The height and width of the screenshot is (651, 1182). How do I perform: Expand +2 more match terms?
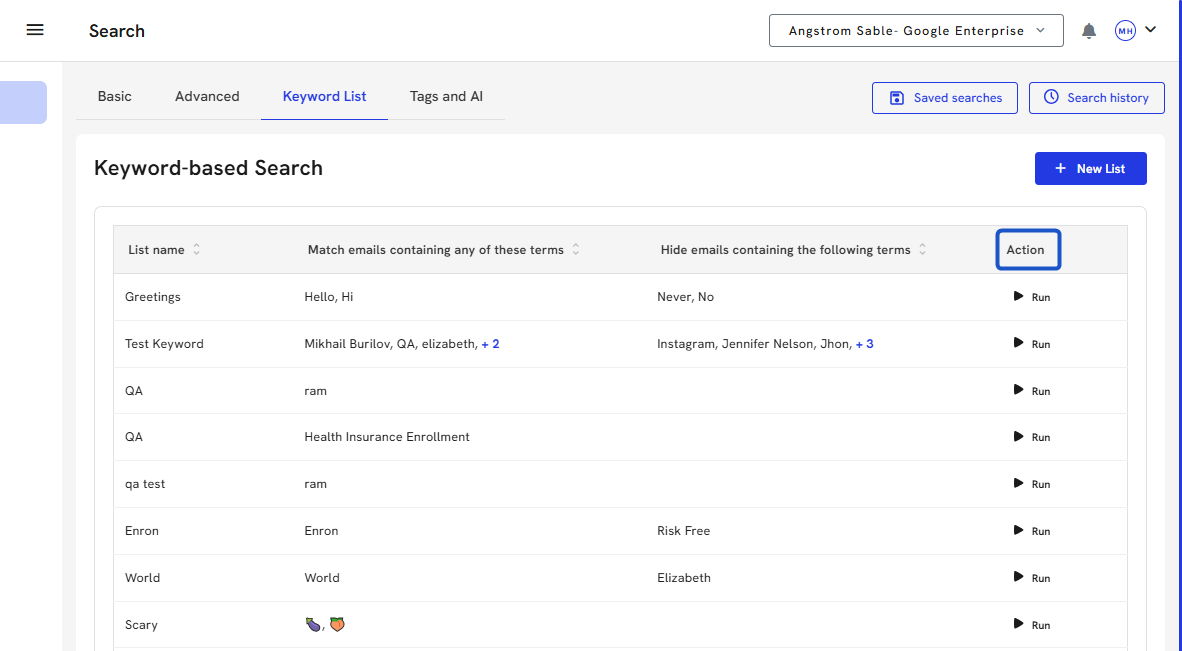point(490,344)
